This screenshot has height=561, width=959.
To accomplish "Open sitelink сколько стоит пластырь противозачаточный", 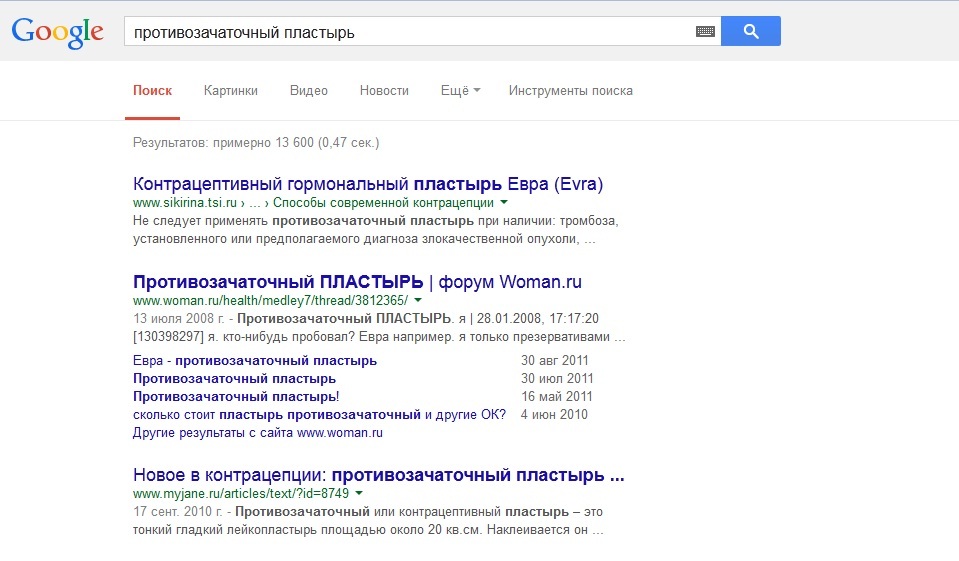I will coord(319,414).
